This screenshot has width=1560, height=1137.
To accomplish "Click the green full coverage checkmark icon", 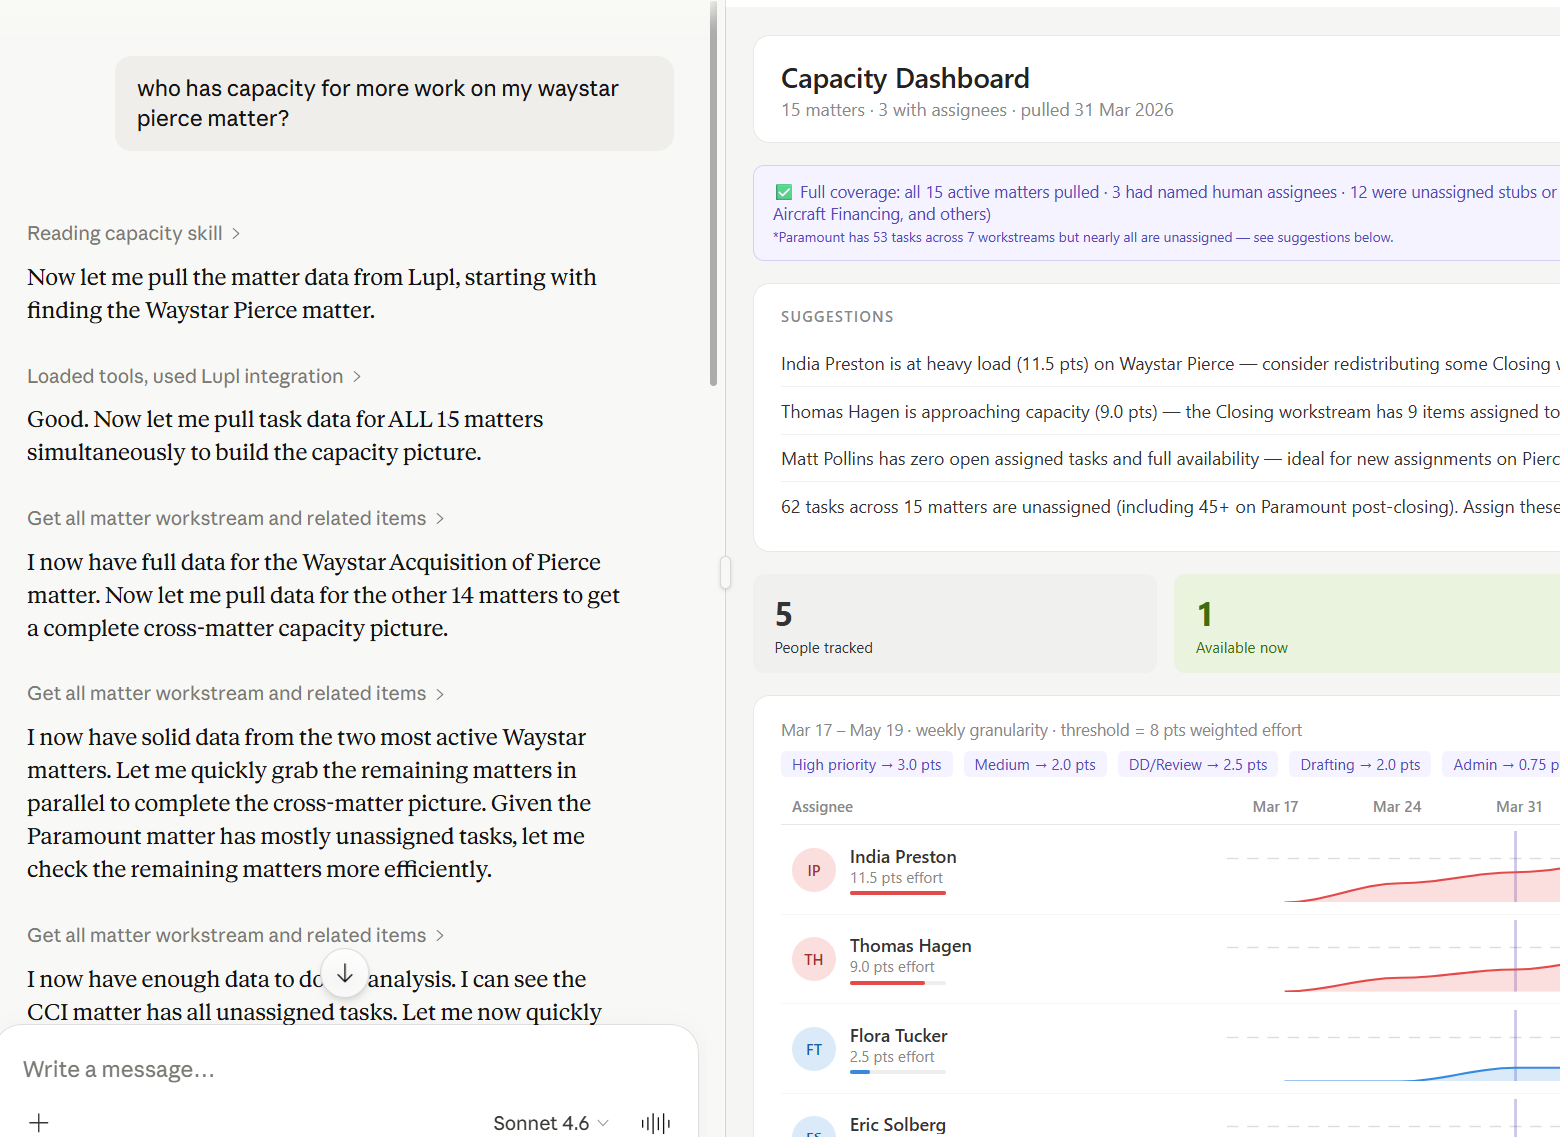I will pos(784,192).
